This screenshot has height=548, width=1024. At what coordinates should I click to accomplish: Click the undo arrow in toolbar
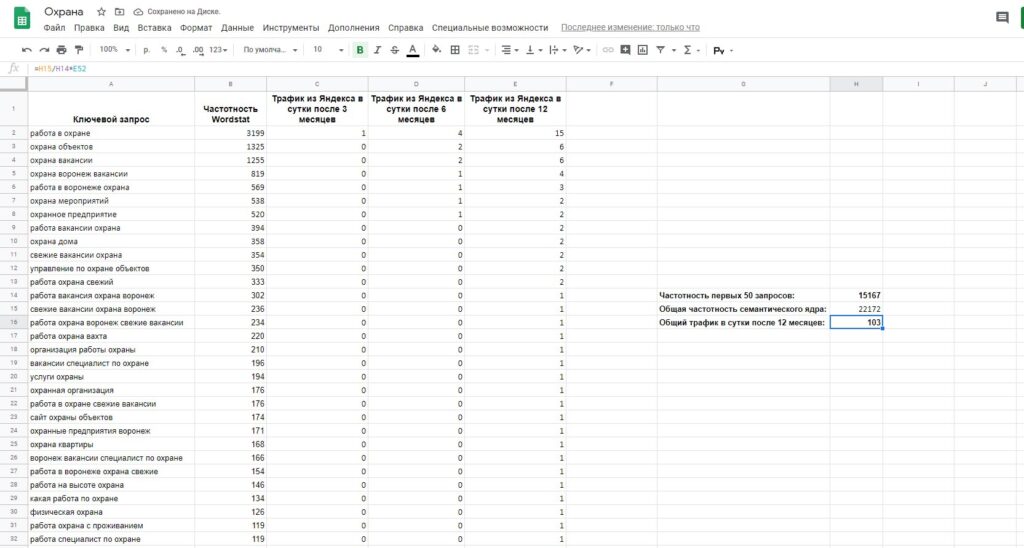point(27,49)
